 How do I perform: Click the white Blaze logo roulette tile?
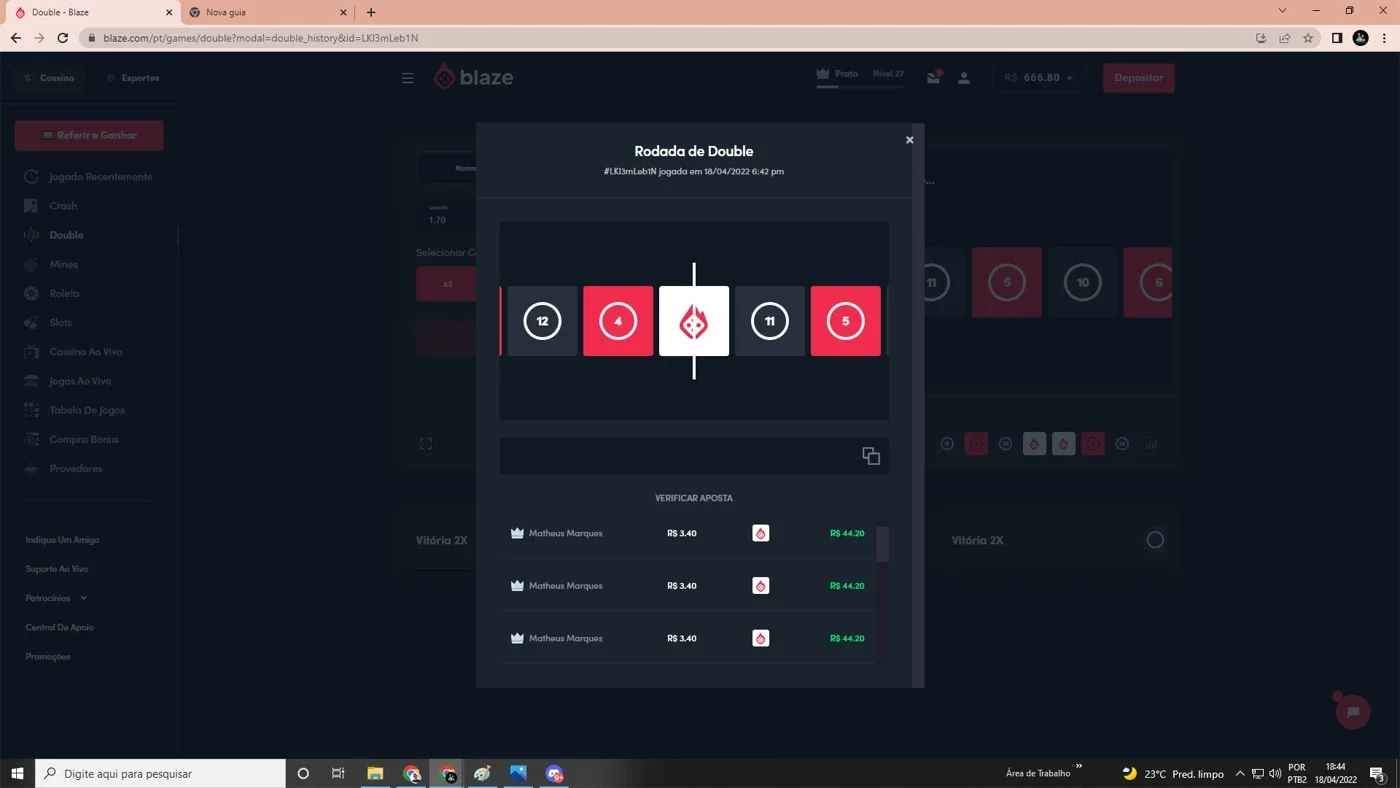click(694, 321)
